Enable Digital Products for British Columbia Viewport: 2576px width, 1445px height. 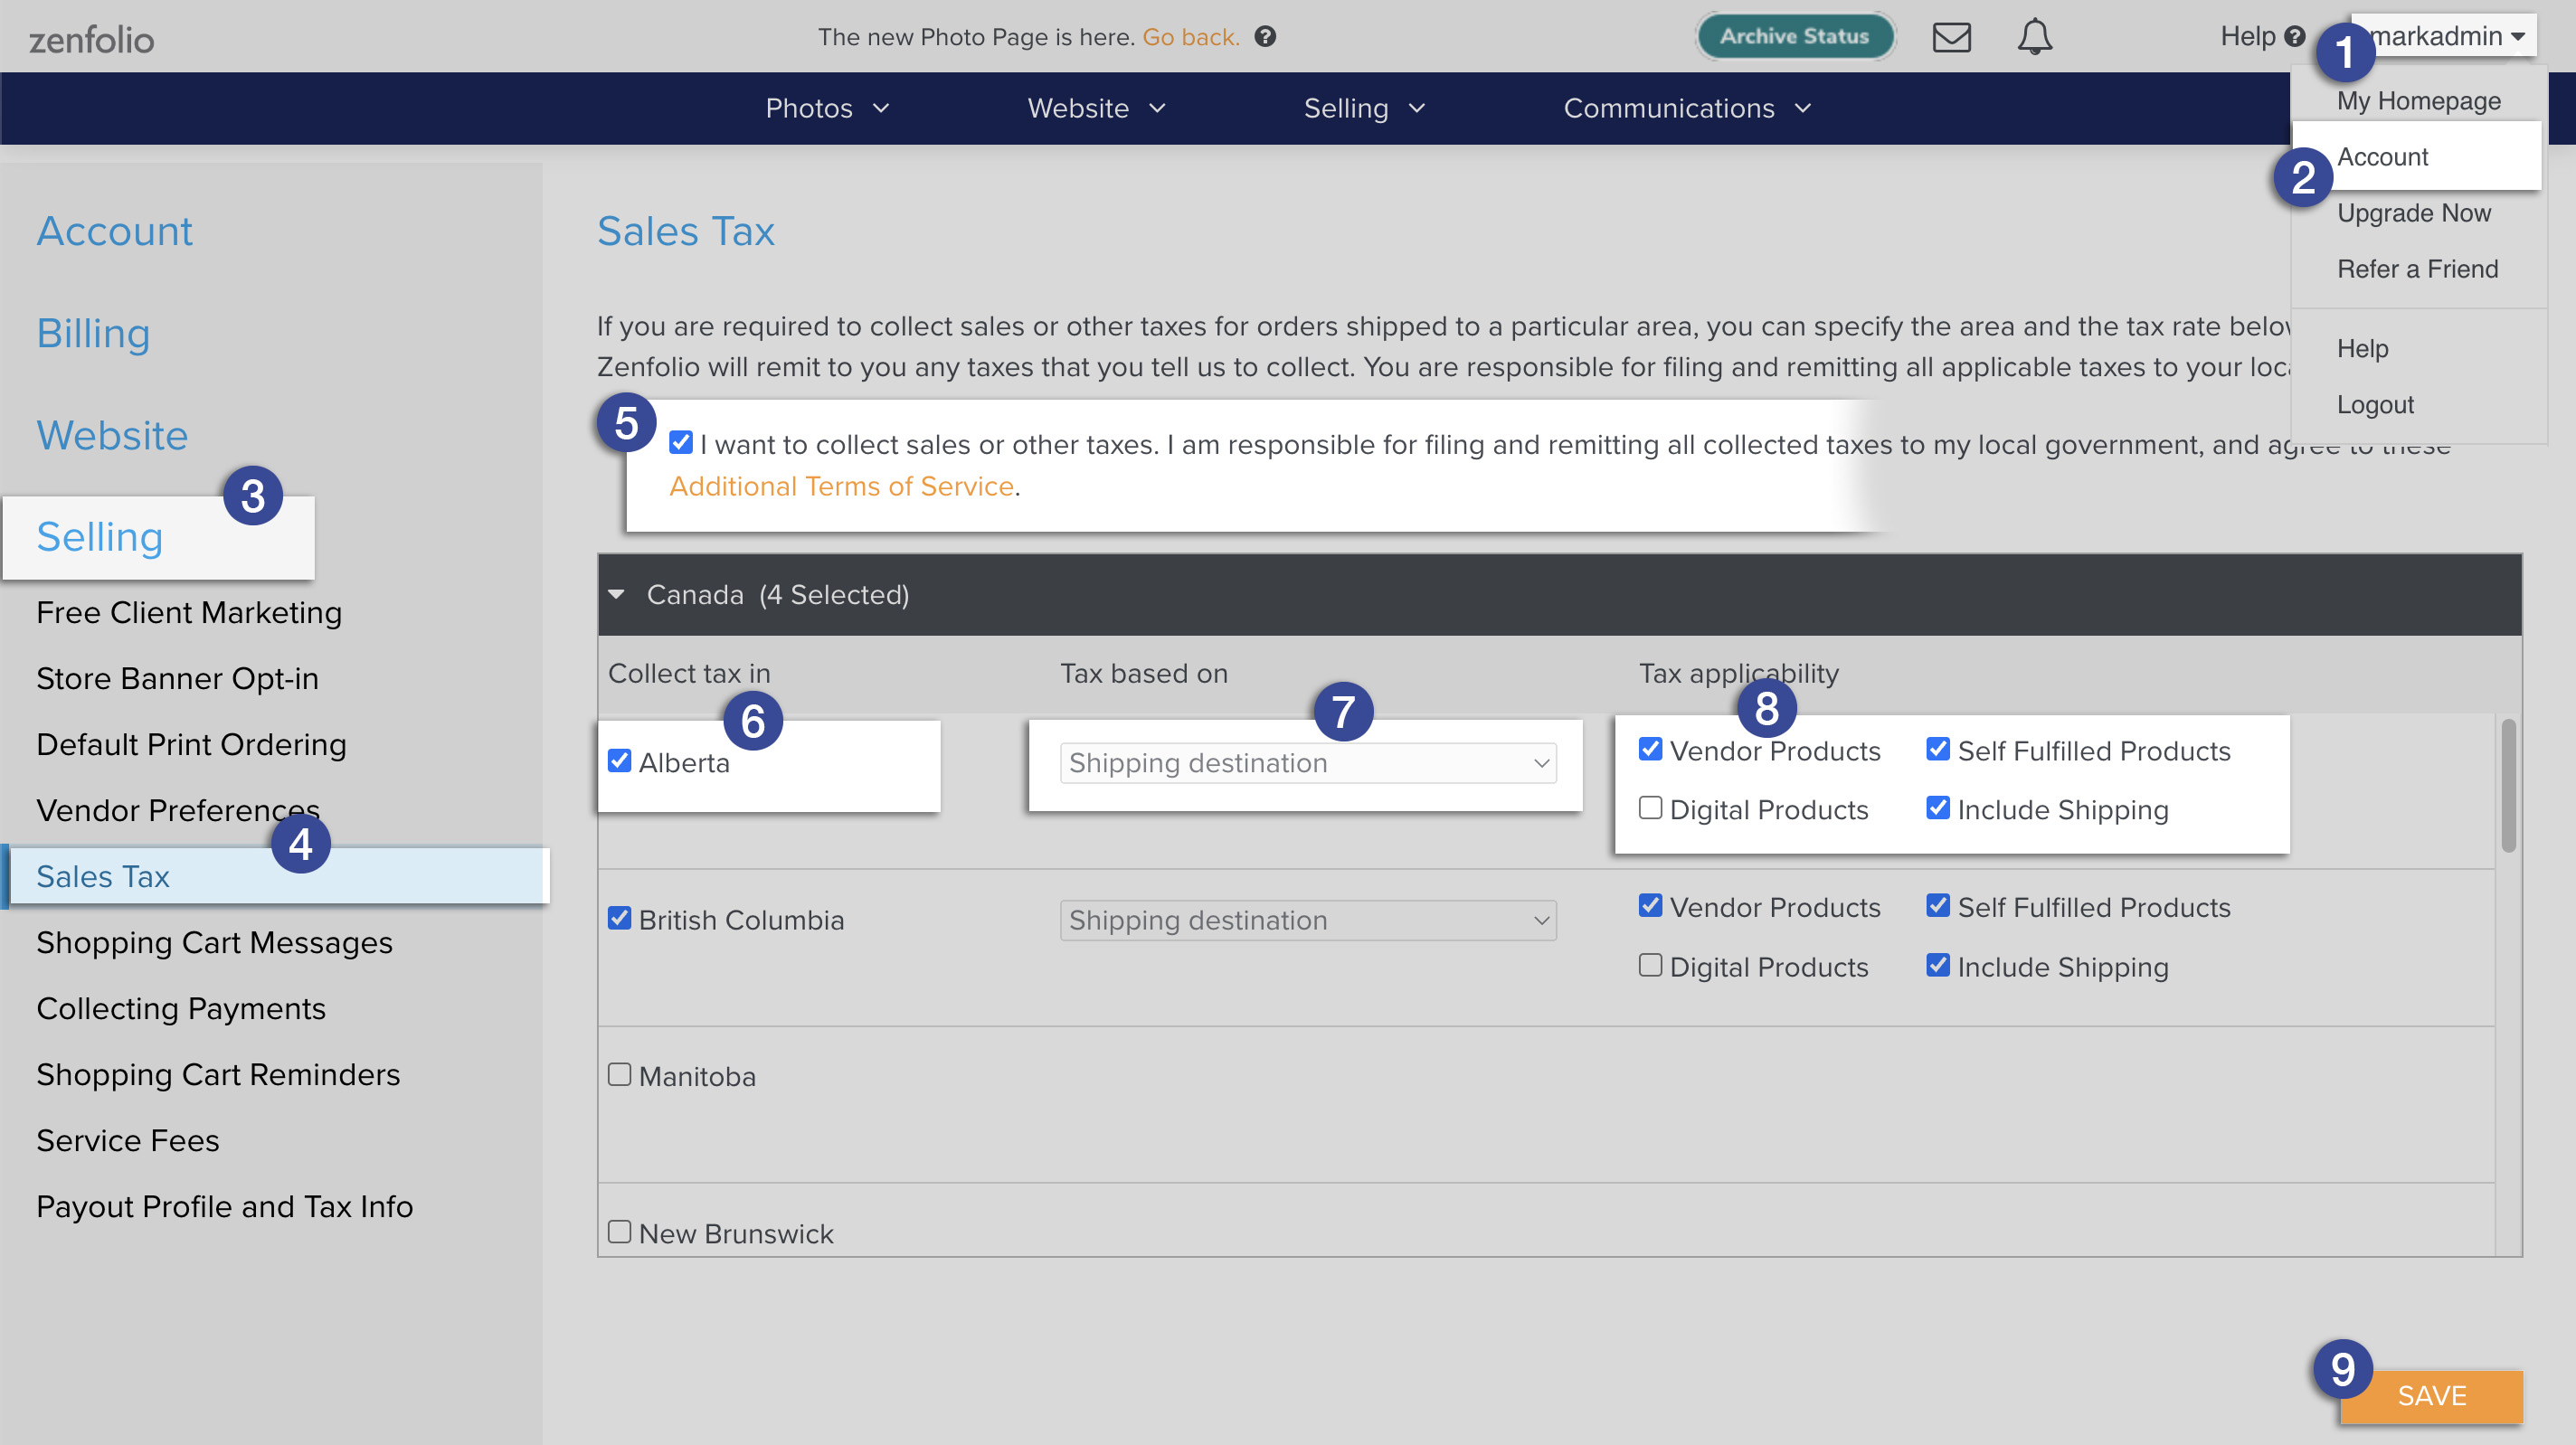(x=1651, y=965)
